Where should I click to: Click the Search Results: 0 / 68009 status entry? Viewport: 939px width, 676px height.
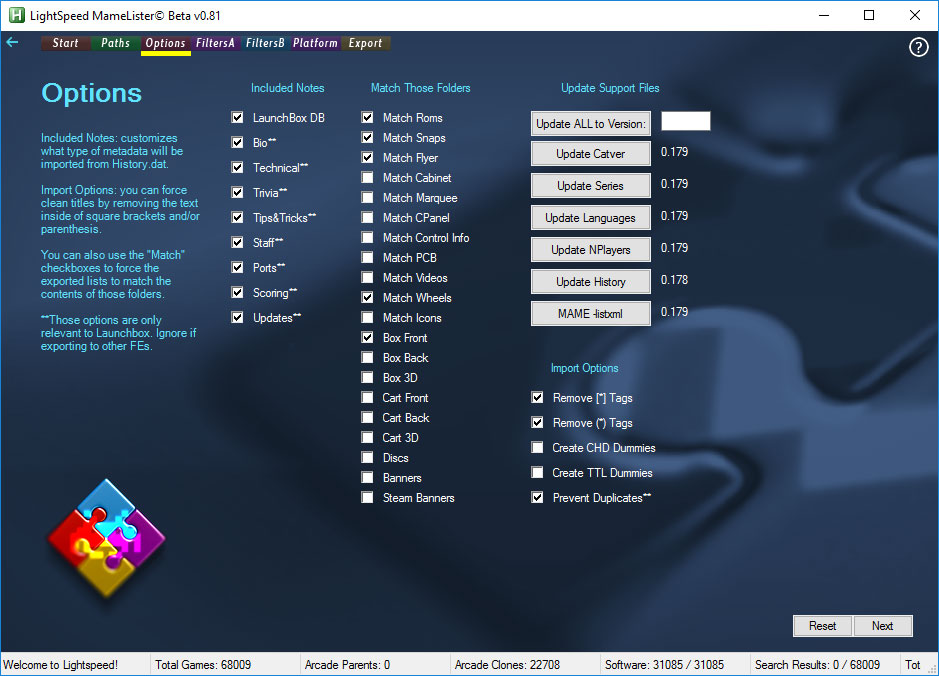pos(817,665)
